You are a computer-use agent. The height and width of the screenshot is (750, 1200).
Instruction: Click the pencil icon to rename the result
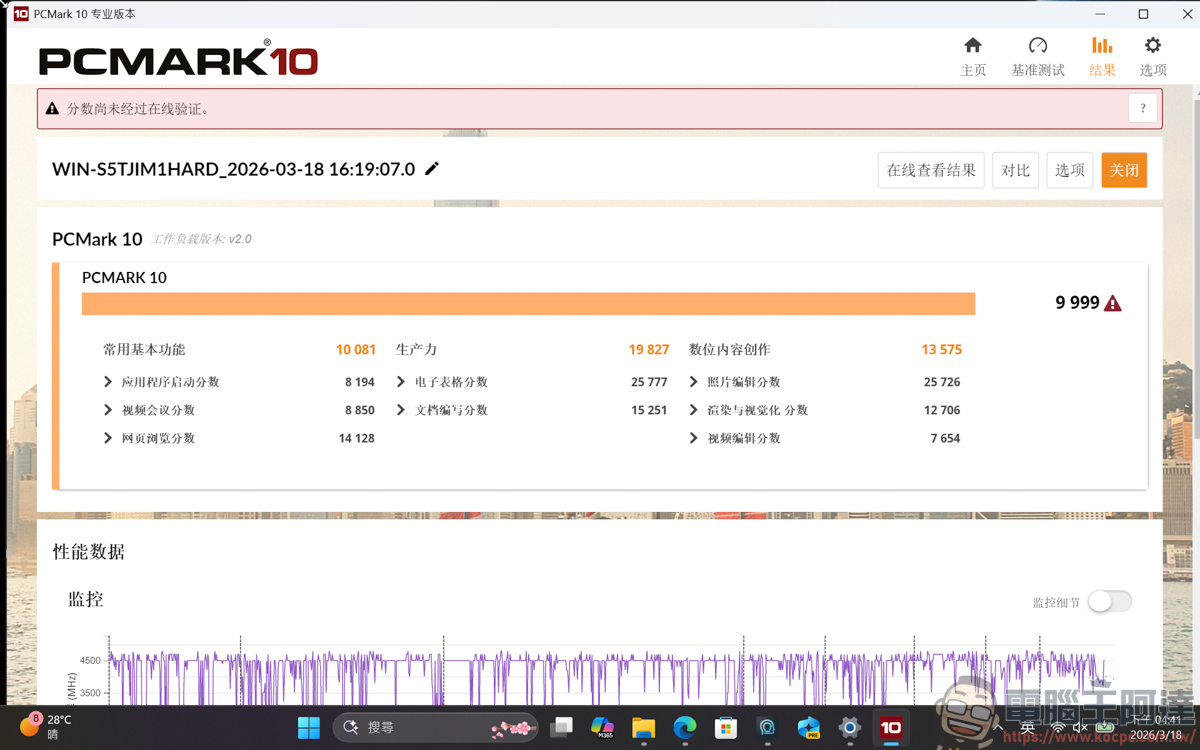coord(432,169)
